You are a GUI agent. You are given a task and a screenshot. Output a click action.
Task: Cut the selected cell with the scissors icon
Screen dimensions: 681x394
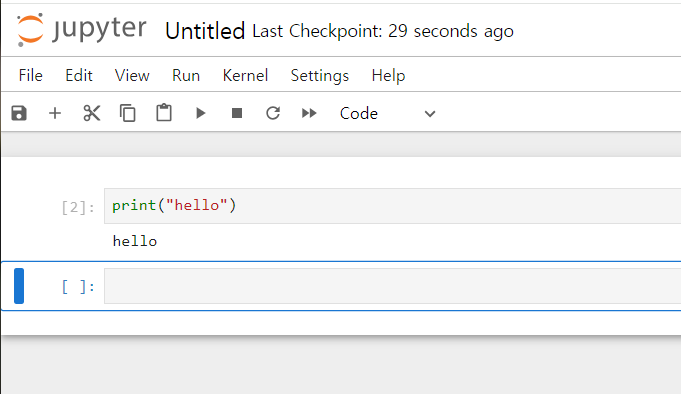(92, 113)
